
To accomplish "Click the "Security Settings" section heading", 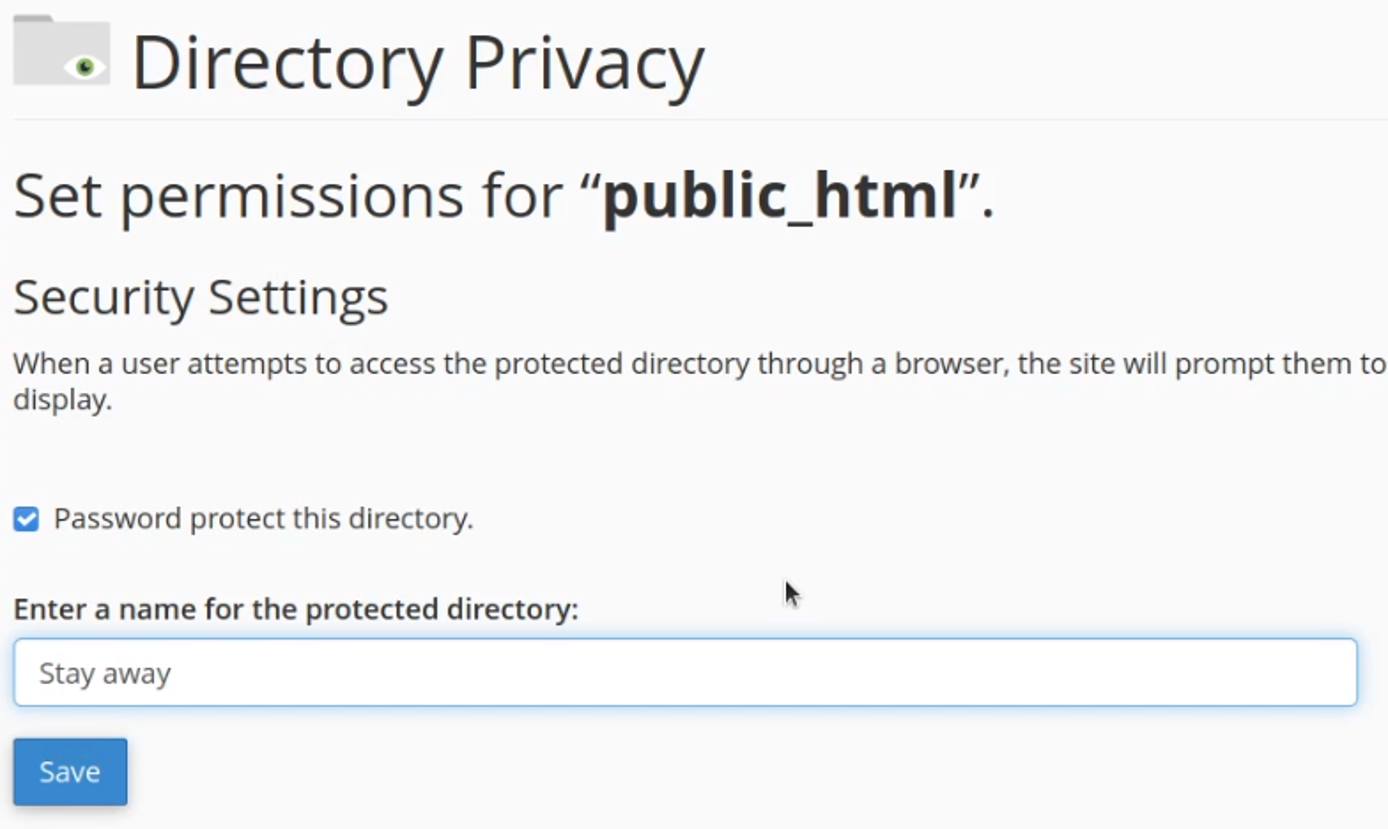I will pos(200,296).
